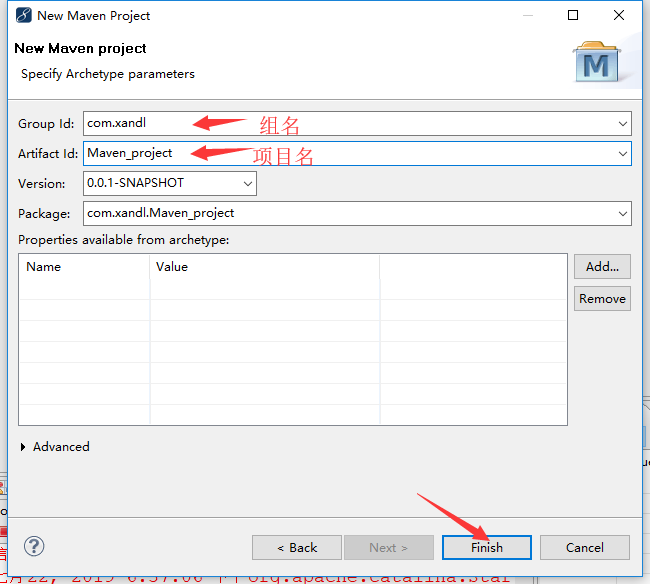This screenshot has height=584, width=650.
Task: Click the Name column header
Action: tap(85, 267)
